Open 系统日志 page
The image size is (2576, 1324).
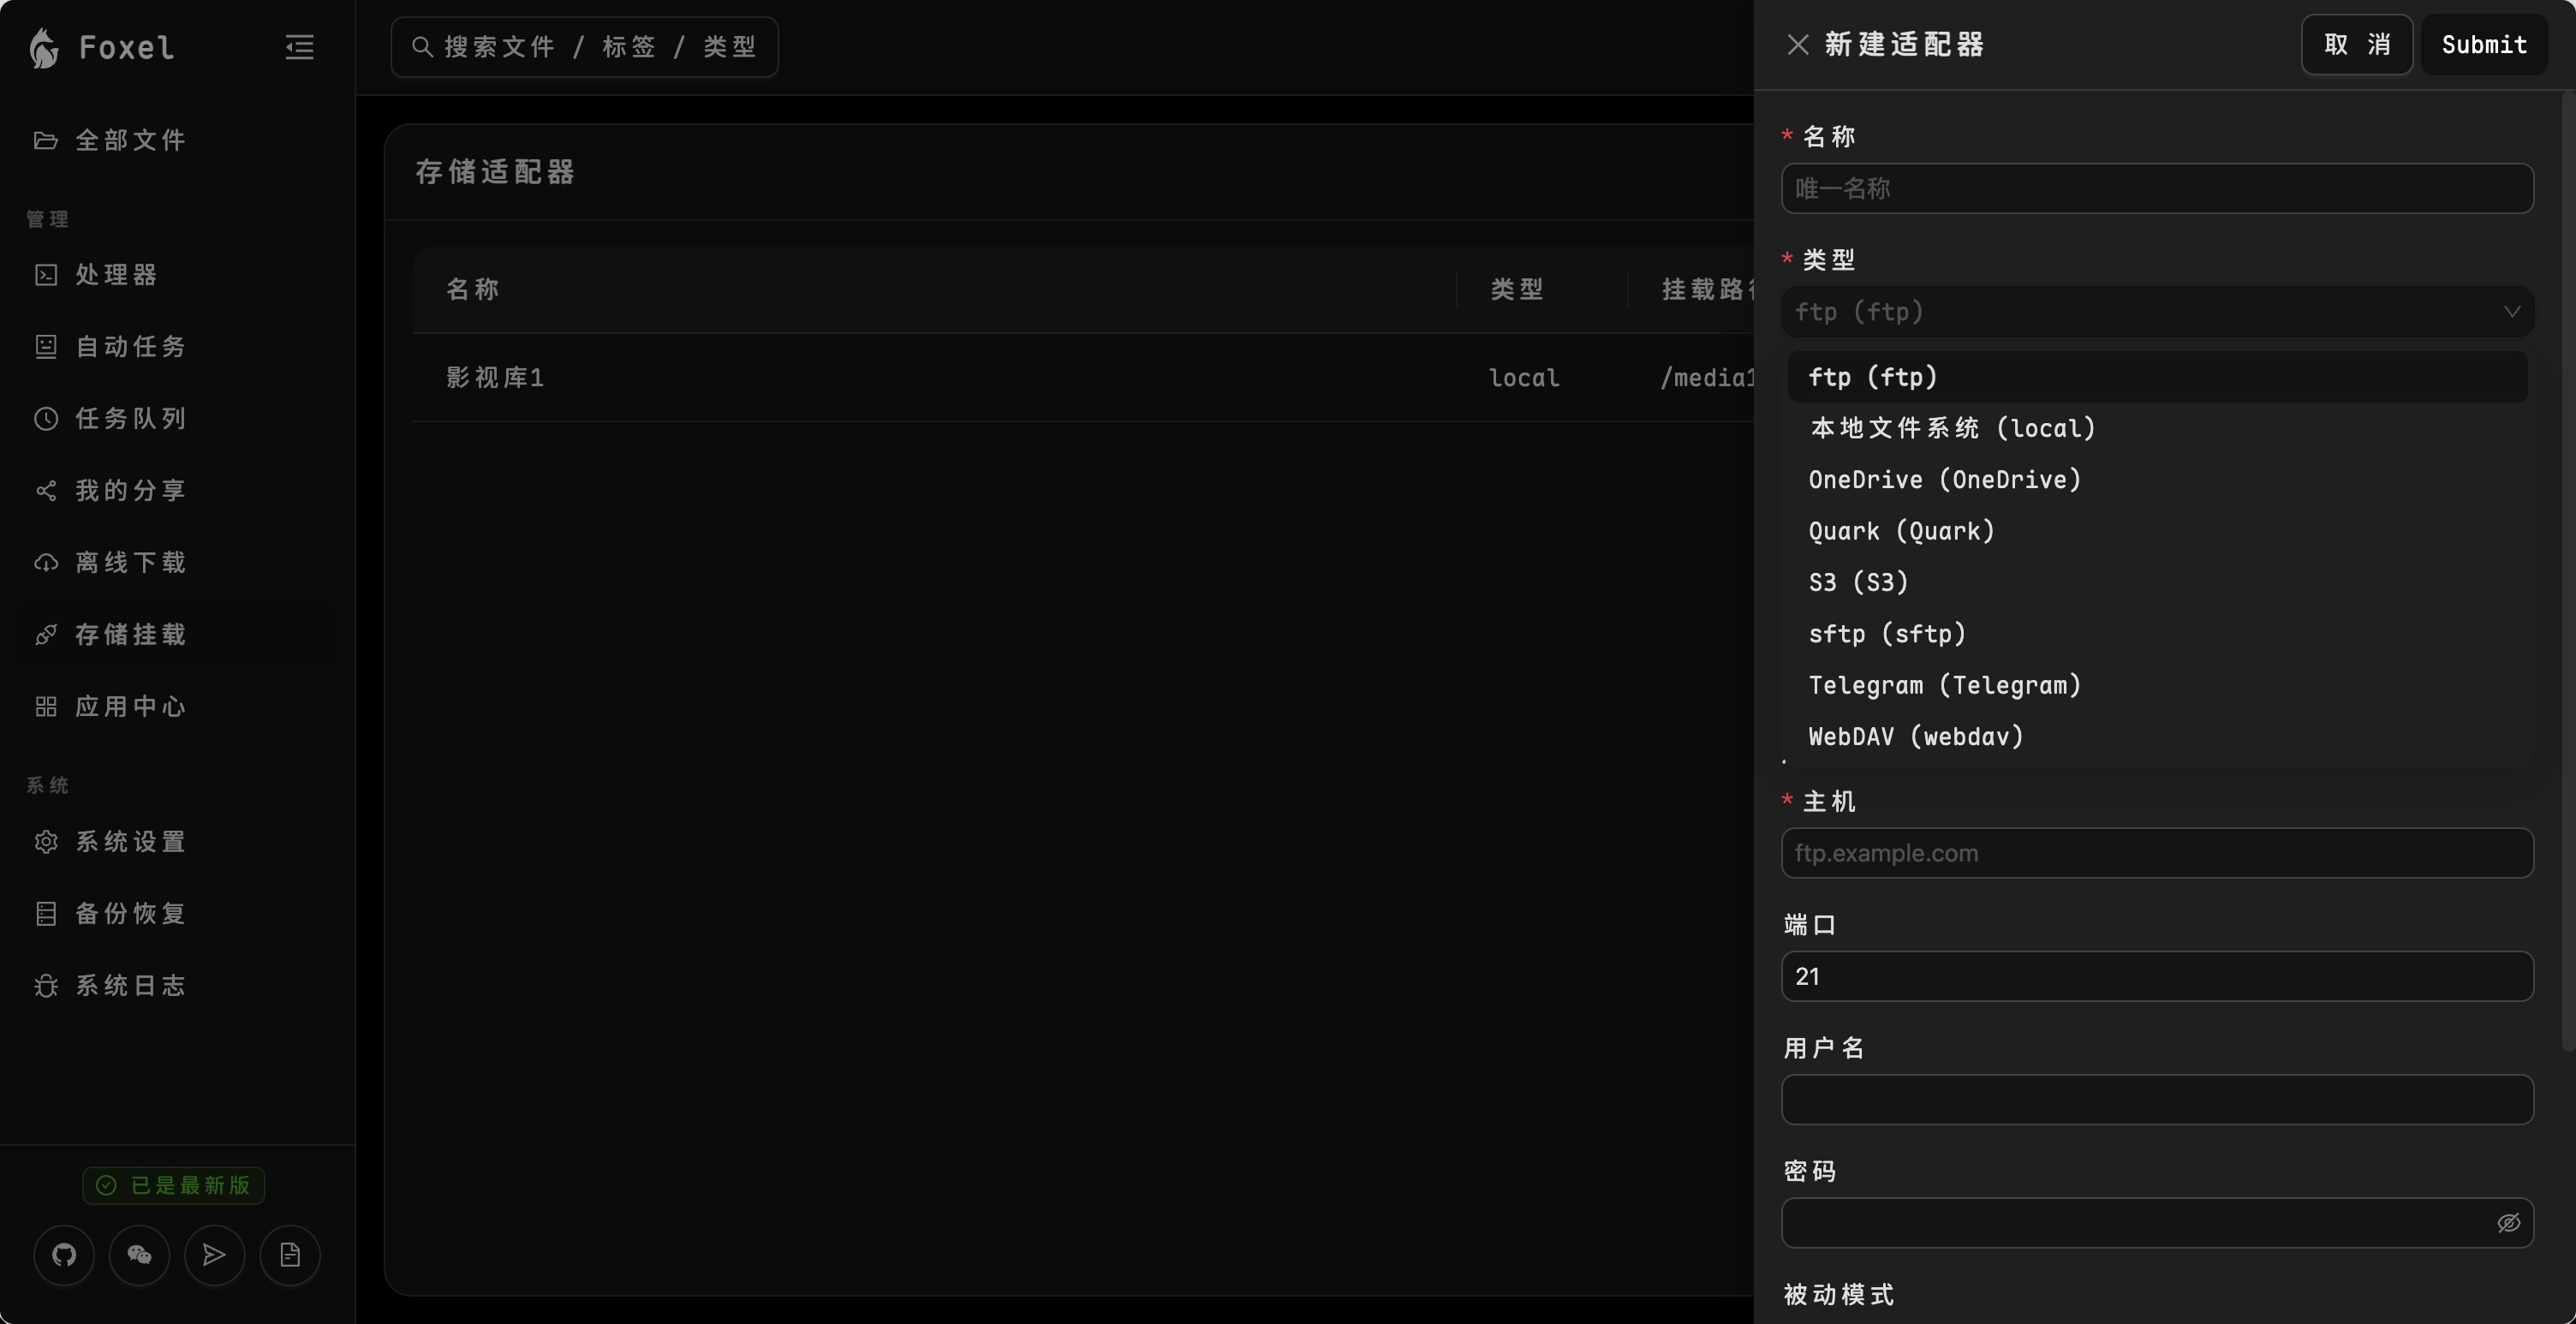(x=178, y=986)
